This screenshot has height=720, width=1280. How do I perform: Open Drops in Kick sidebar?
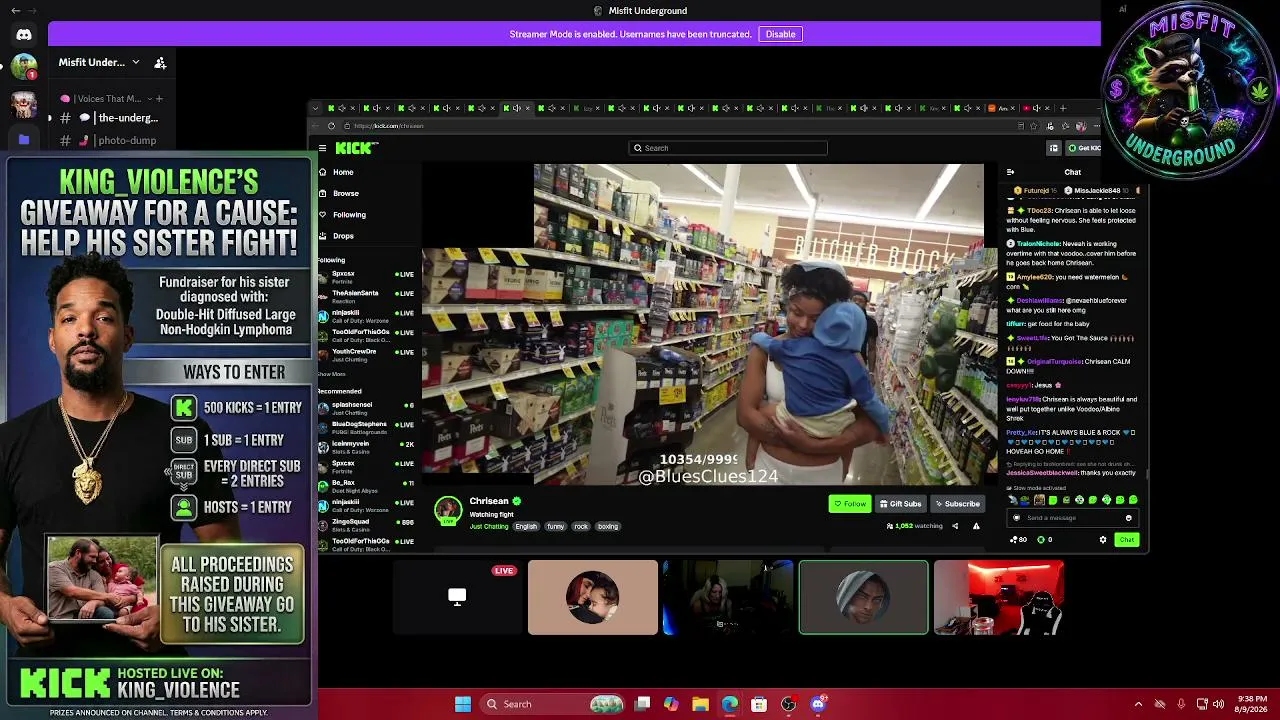[343, 236]
